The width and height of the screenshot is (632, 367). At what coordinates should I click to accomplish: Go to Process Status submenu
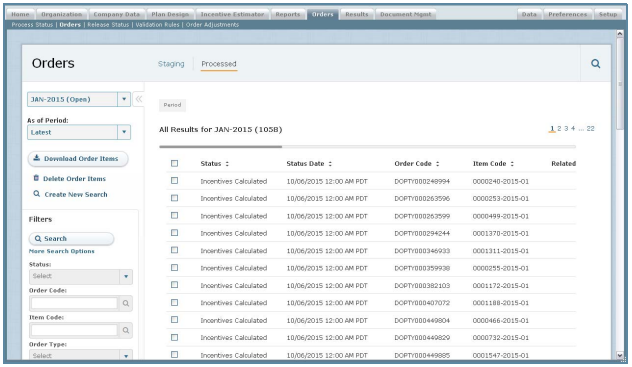[x=32, y=25]
